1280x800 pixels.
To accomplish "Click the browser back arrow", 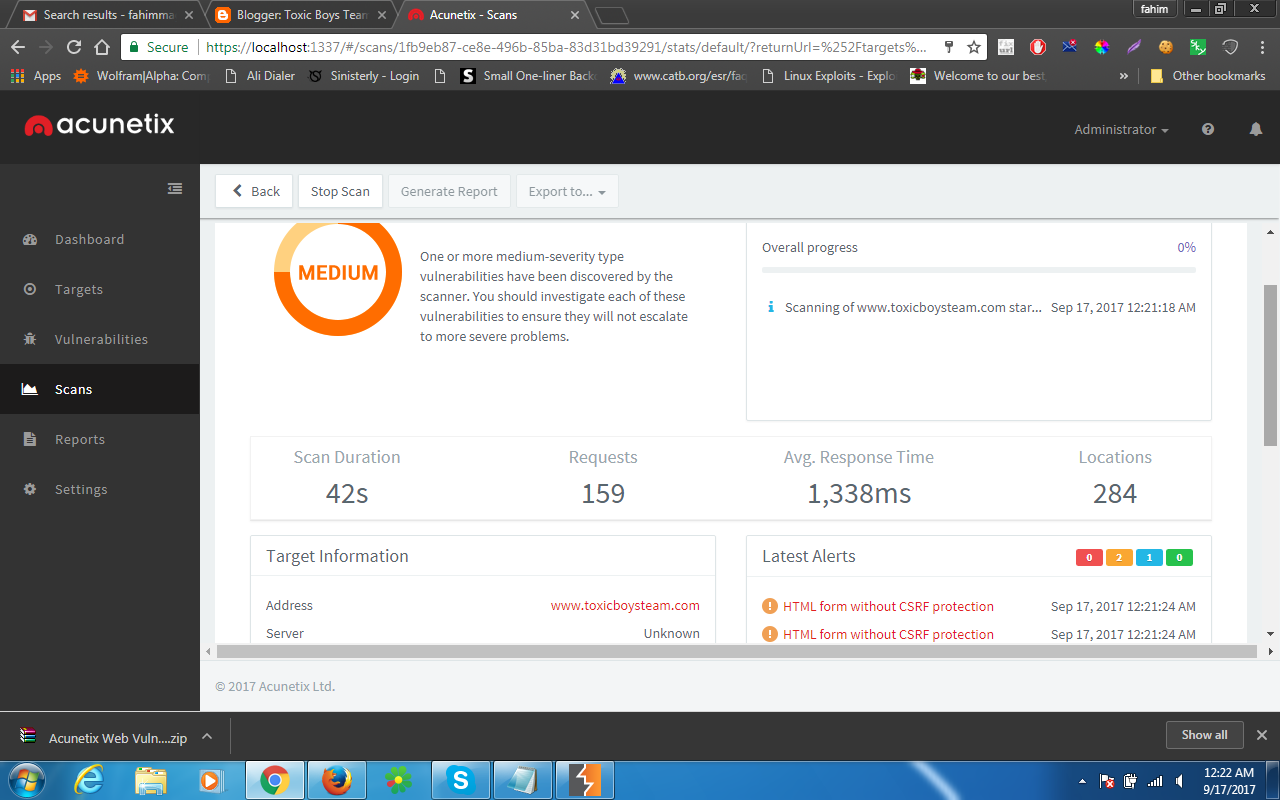I will coord(18,47).
